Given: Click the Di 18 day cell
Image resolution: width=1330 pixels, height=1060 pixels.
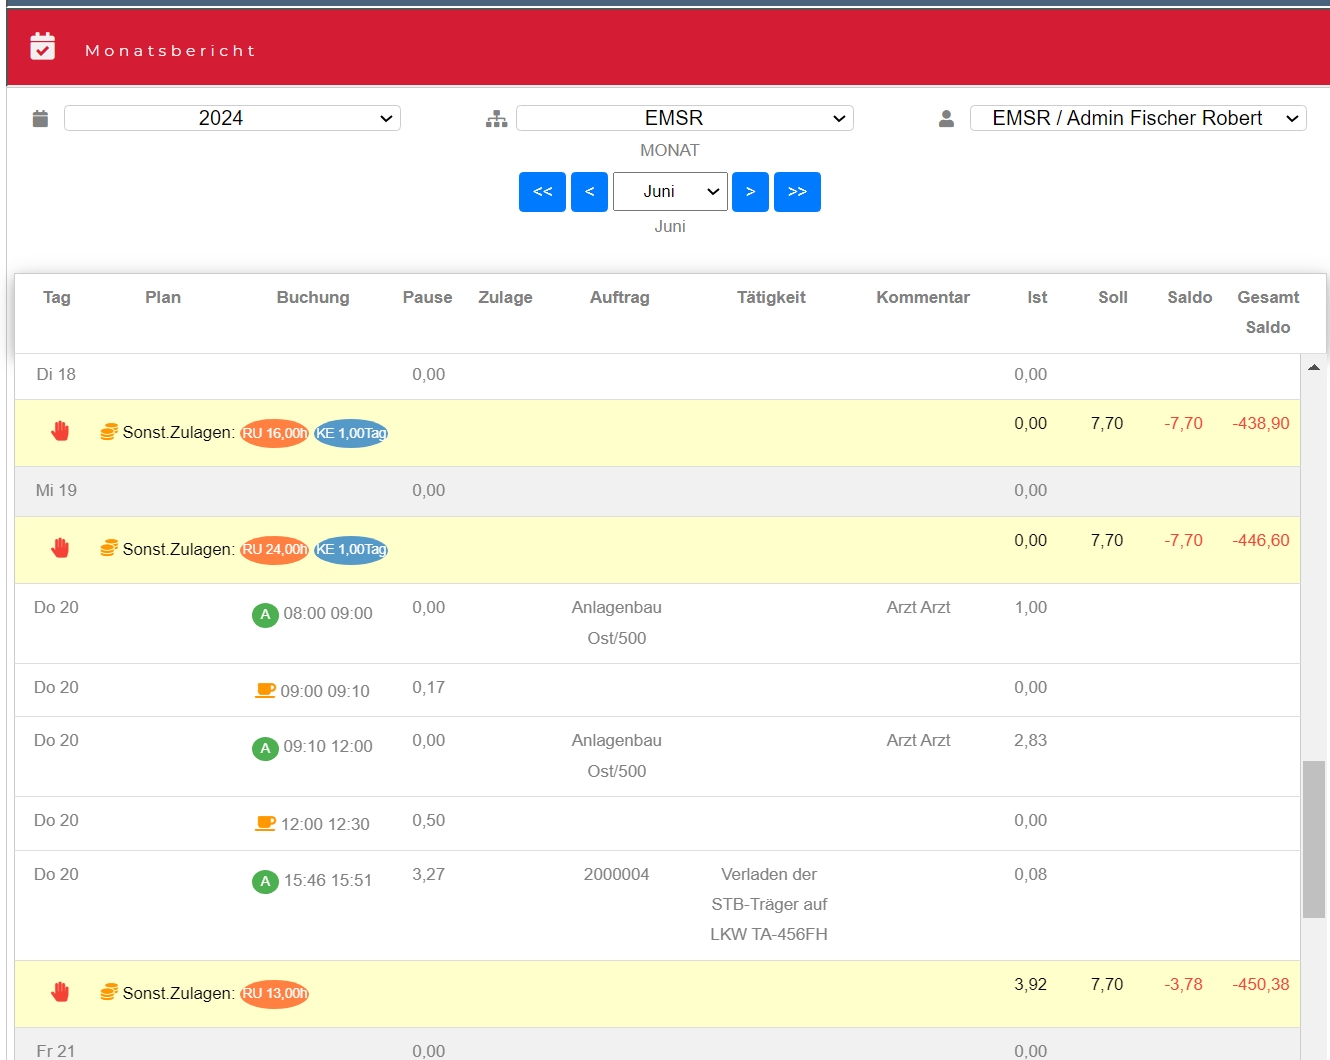Looking at the screenshot, I should pos(56,374).
